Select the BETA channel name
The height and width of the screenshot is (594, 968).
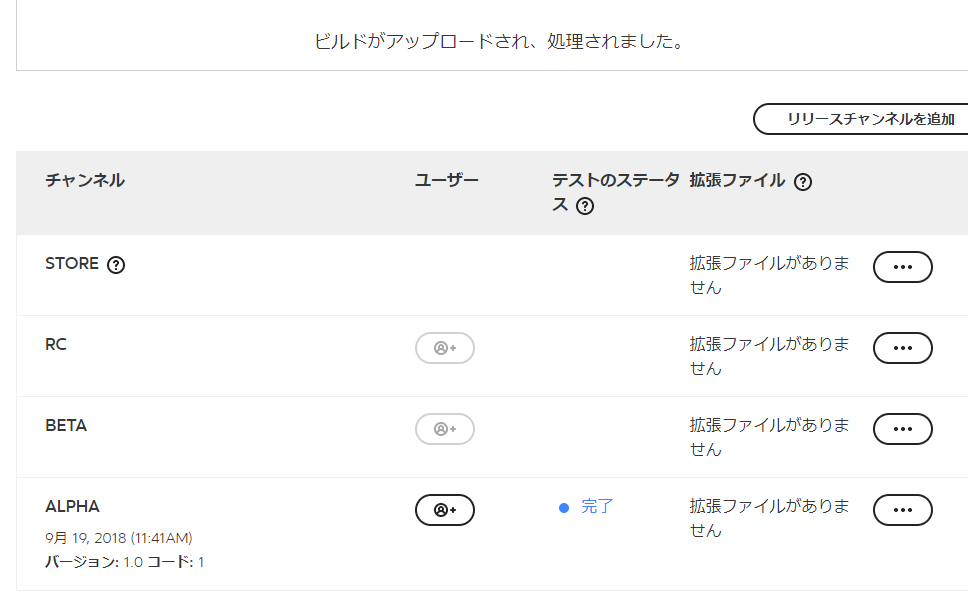click(66, 425)
